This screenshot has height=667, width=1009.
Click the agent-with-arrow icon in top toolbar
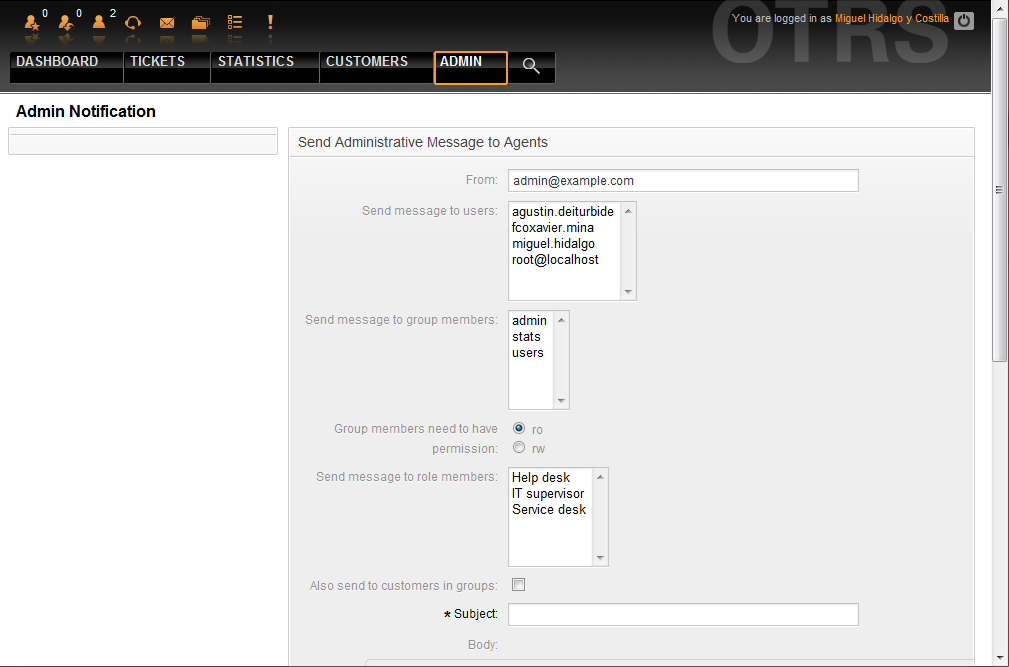point(66,22)
